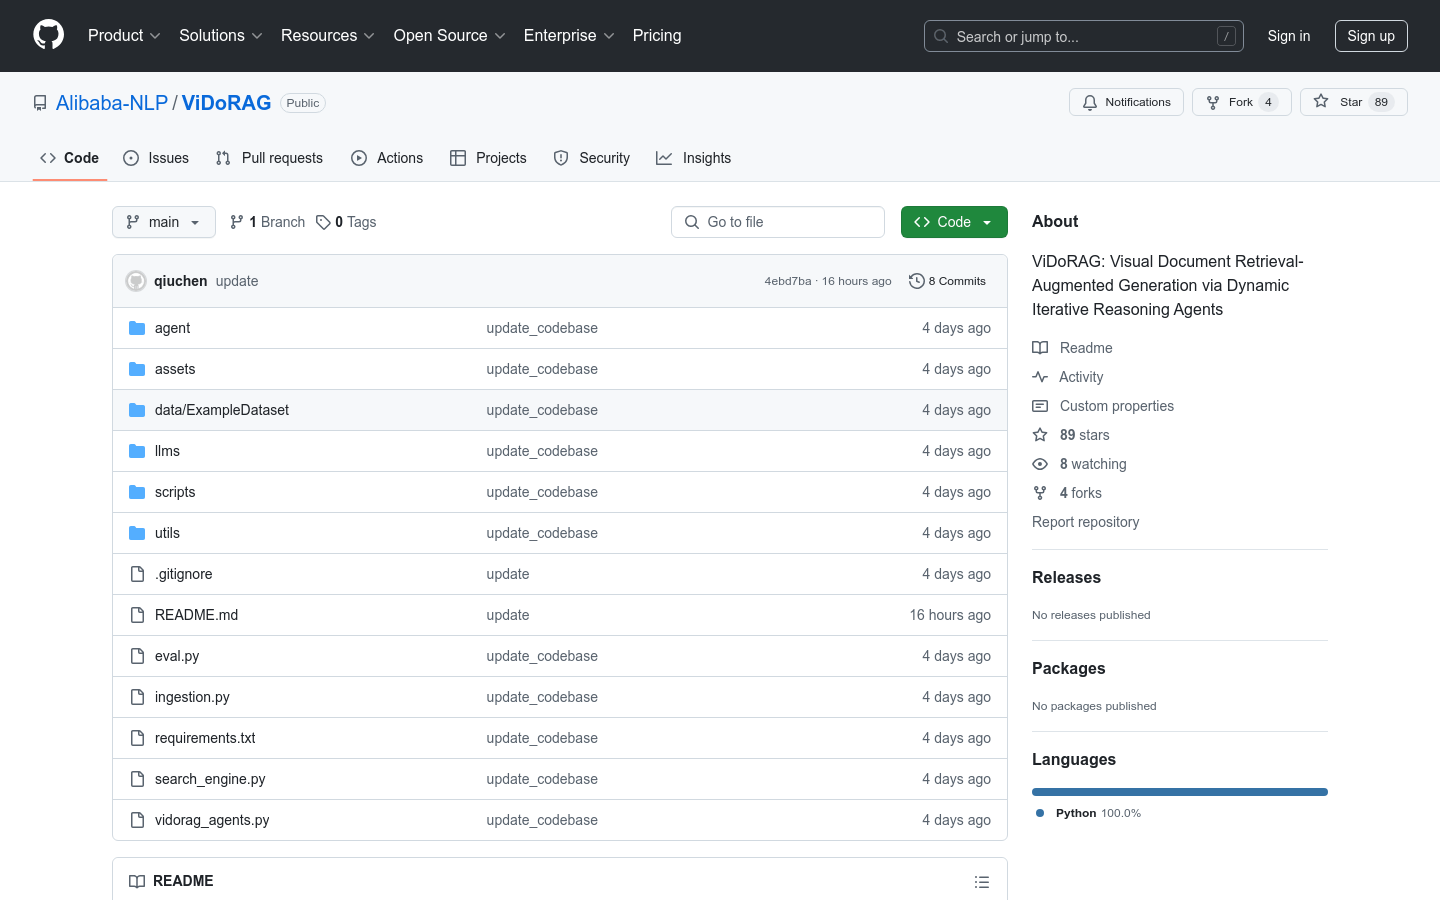Open the README outline list icon
Viewport: 1440px width, 900px height.
pos(982,882)
